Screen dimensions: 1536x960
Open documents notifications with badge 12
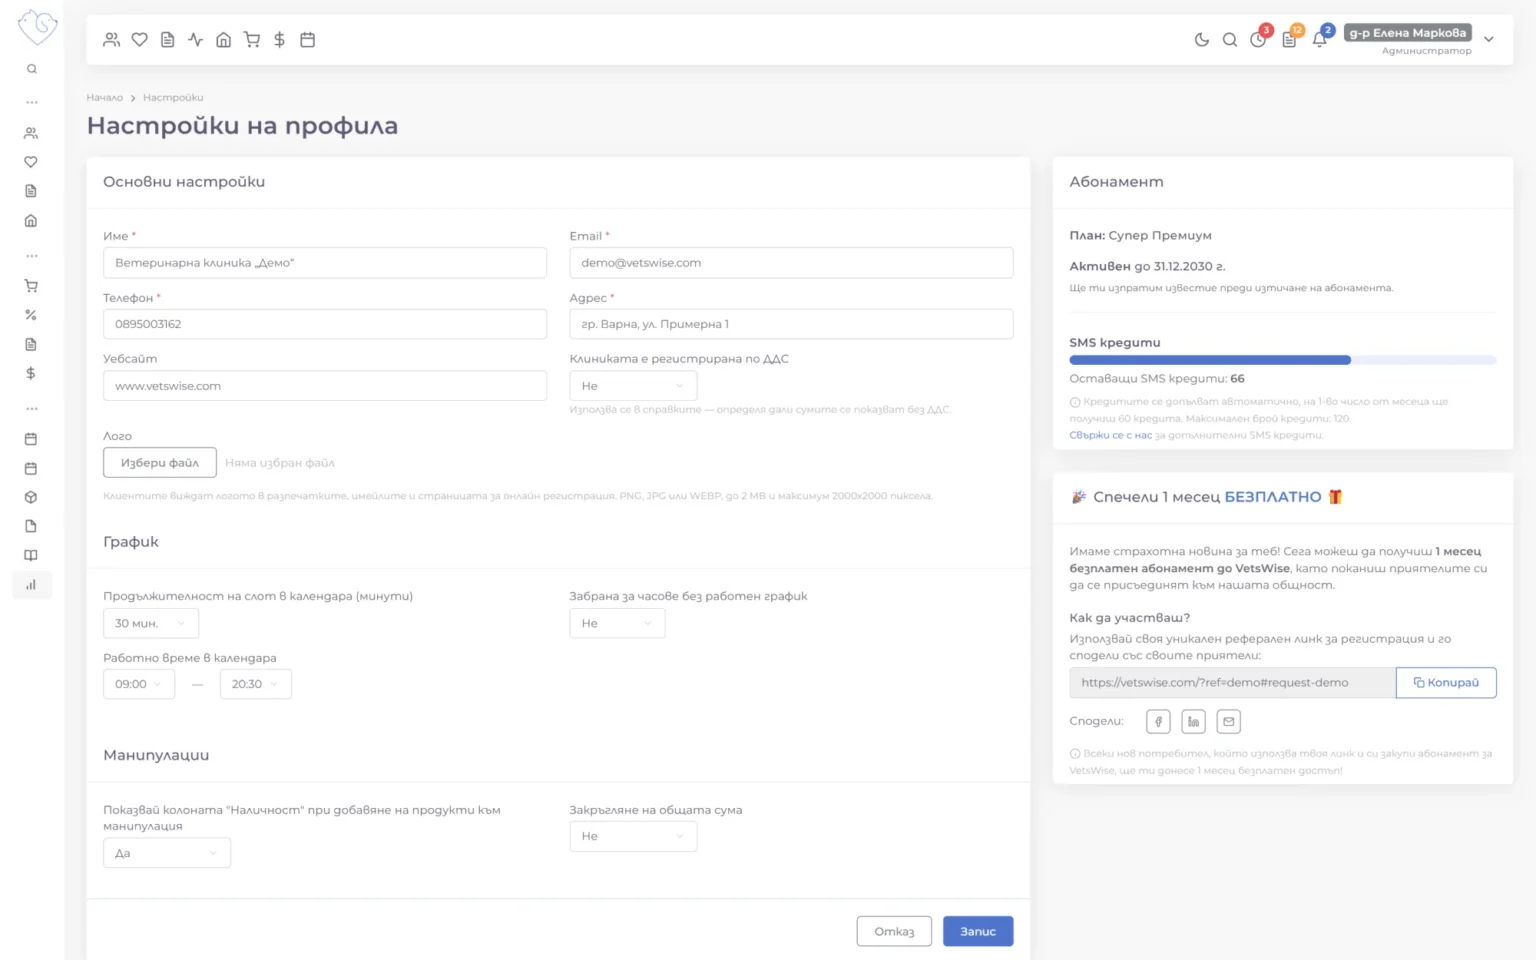(1289, 40)
